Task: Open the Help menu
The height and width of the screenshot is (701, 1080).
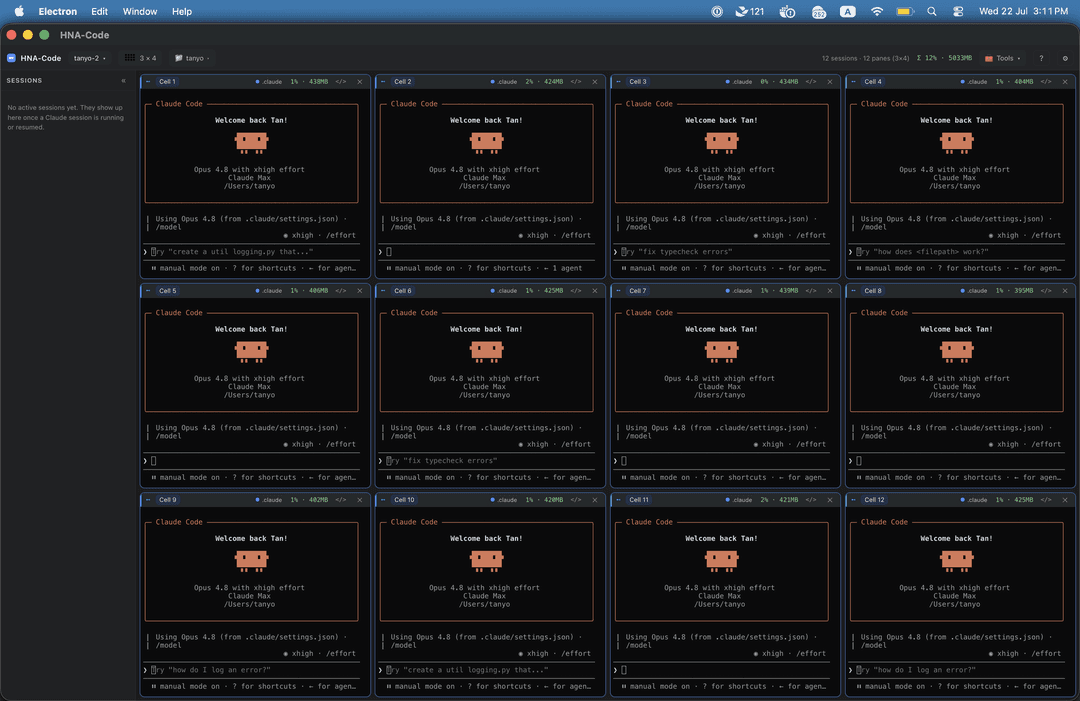Action: [182, 12]
